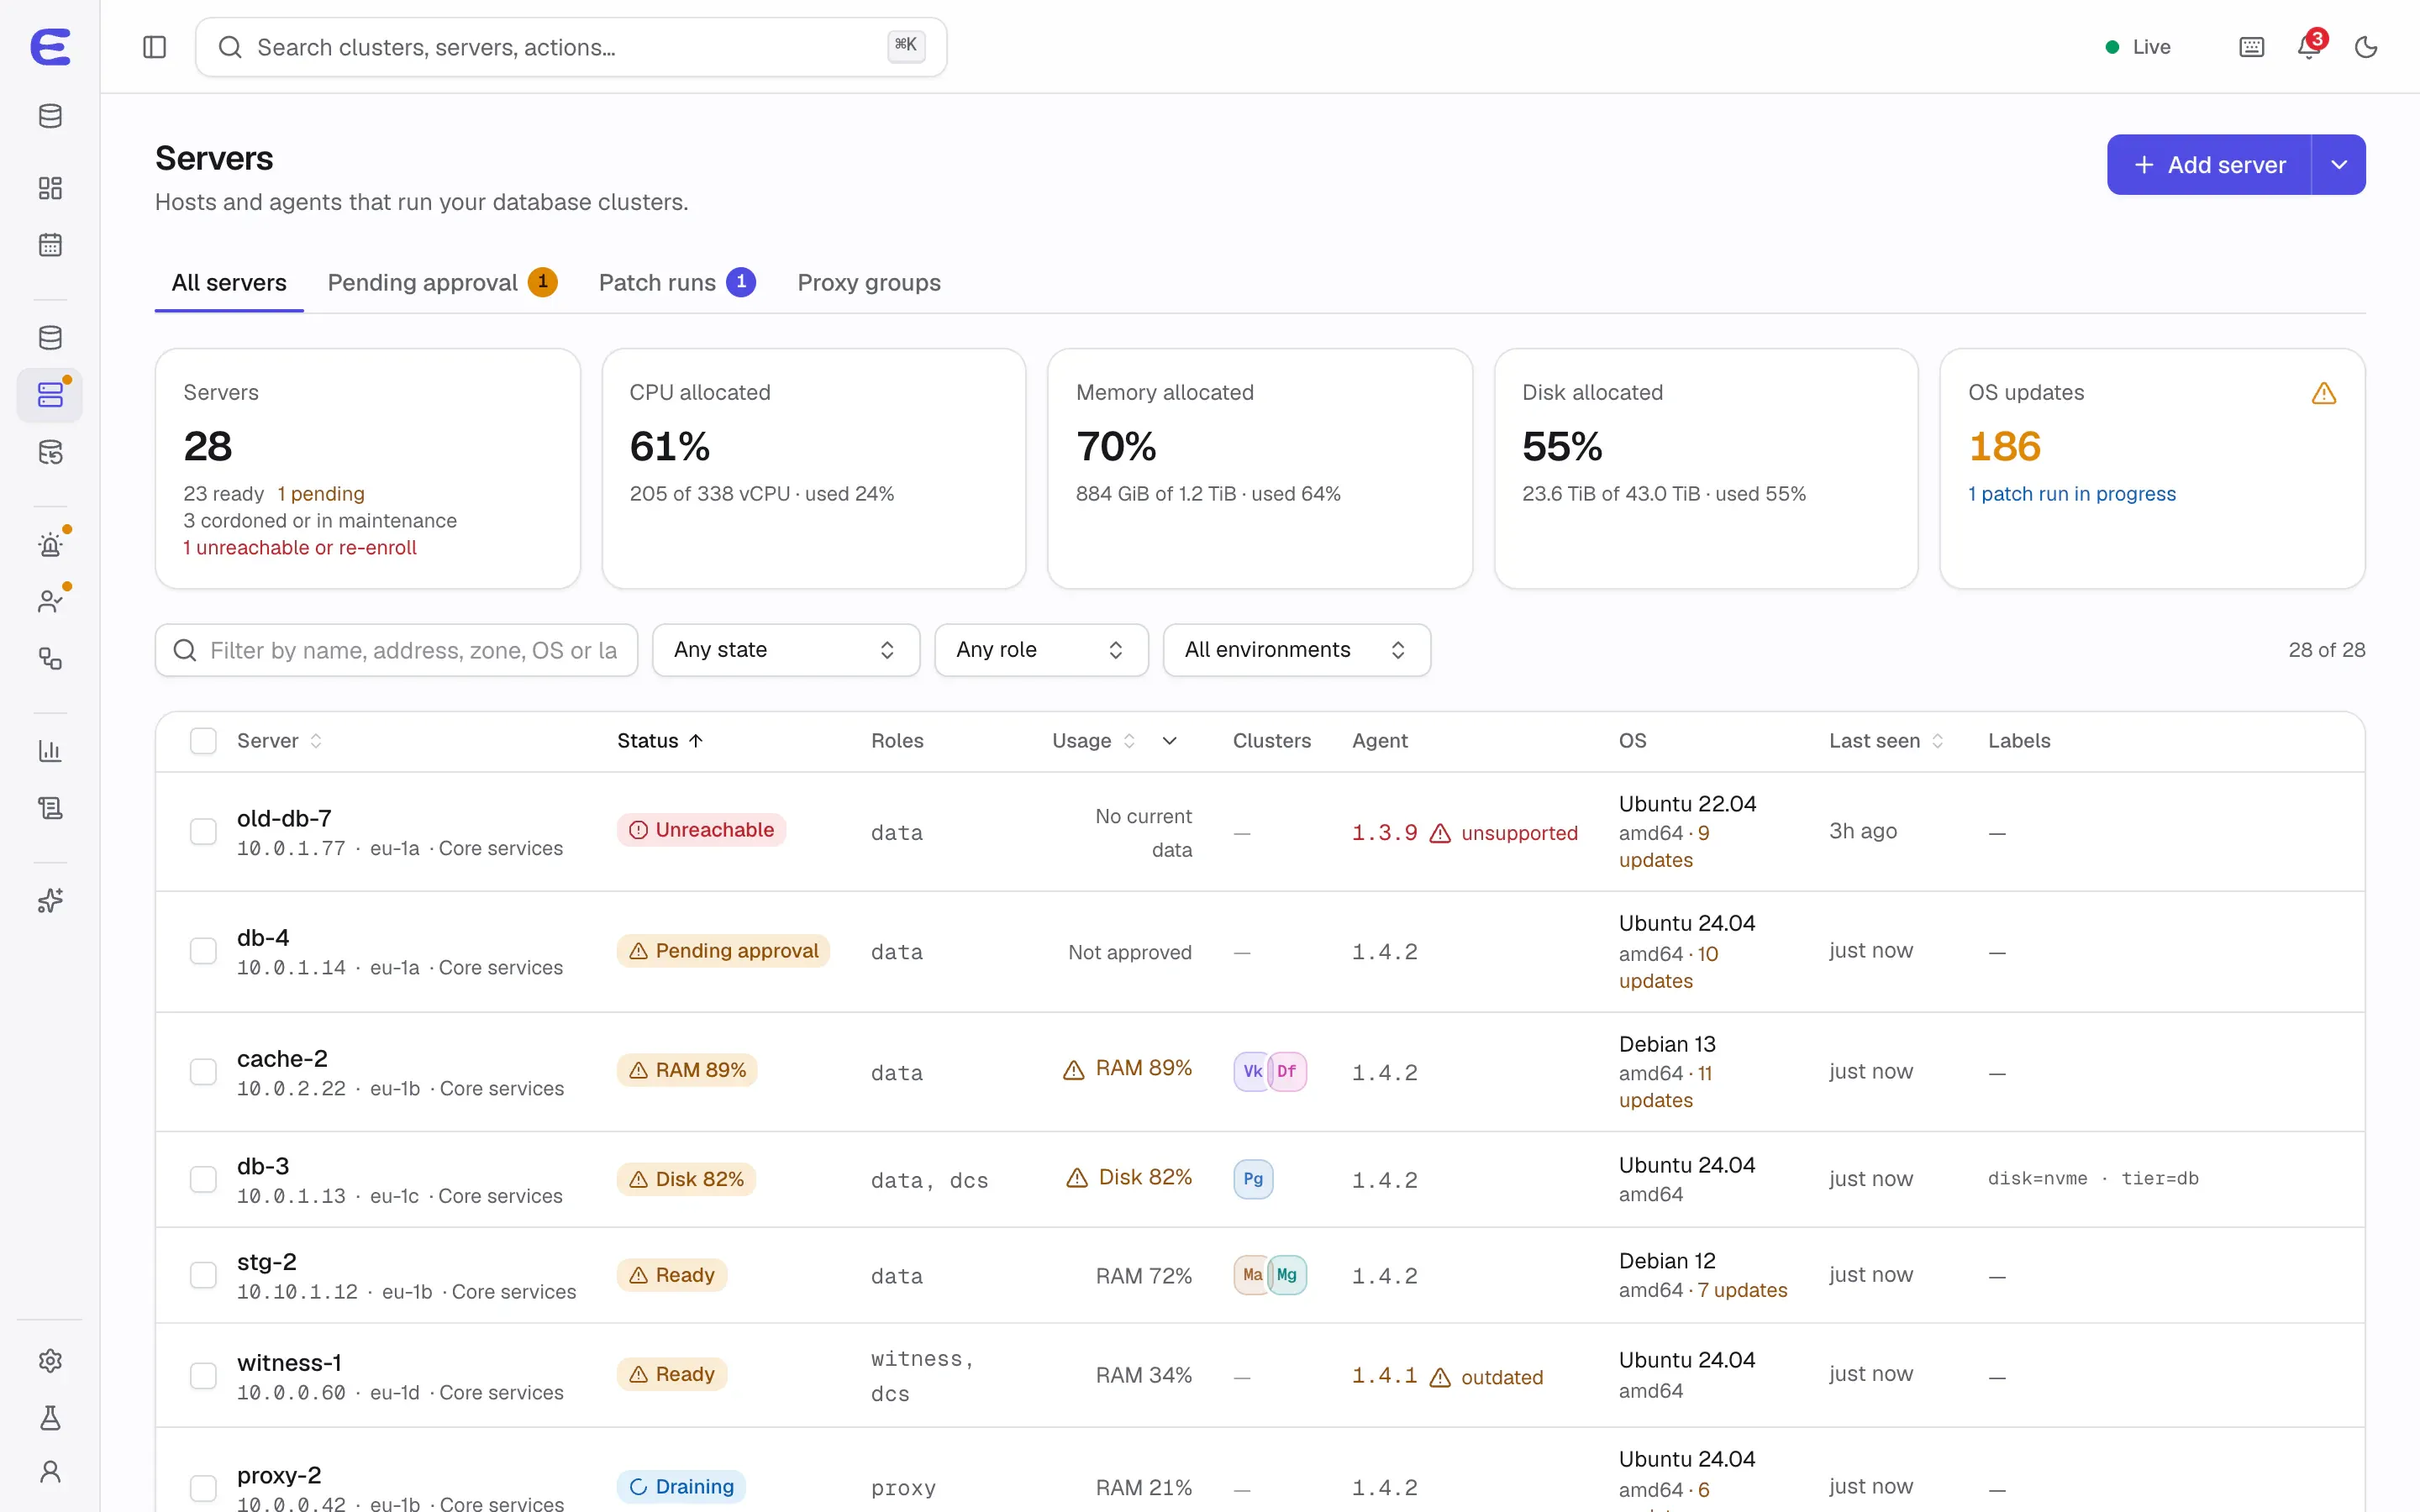The image size is (2420, 1512).
Task: Open the Any role dropdown
Action: click(1041, 650)
